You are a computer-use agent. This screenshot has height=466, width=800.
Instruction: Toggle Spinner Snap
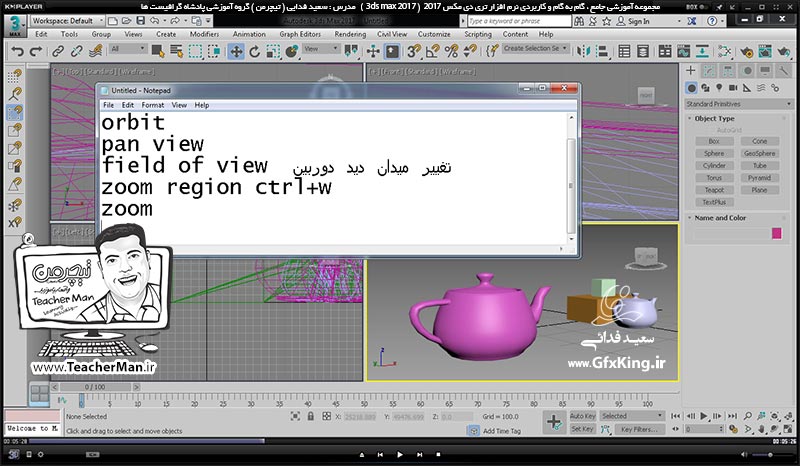pyautogui.click(x=470, y=52)
